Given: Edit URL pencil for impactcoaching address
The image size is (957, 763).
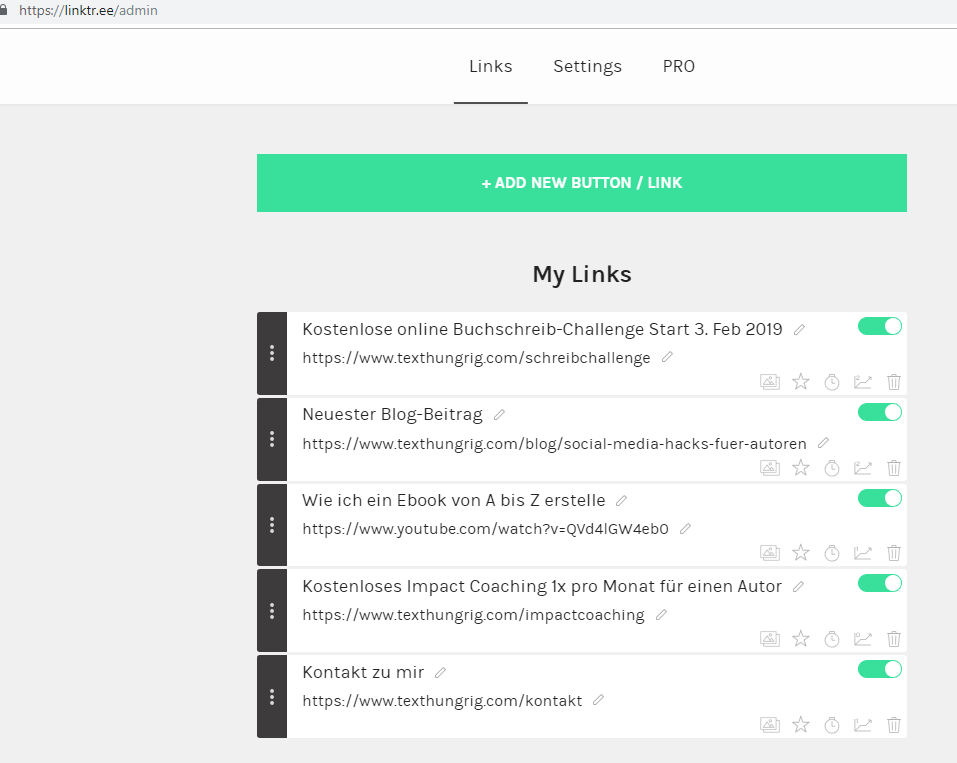Looking at the screenshot, I should click(661, 615).
